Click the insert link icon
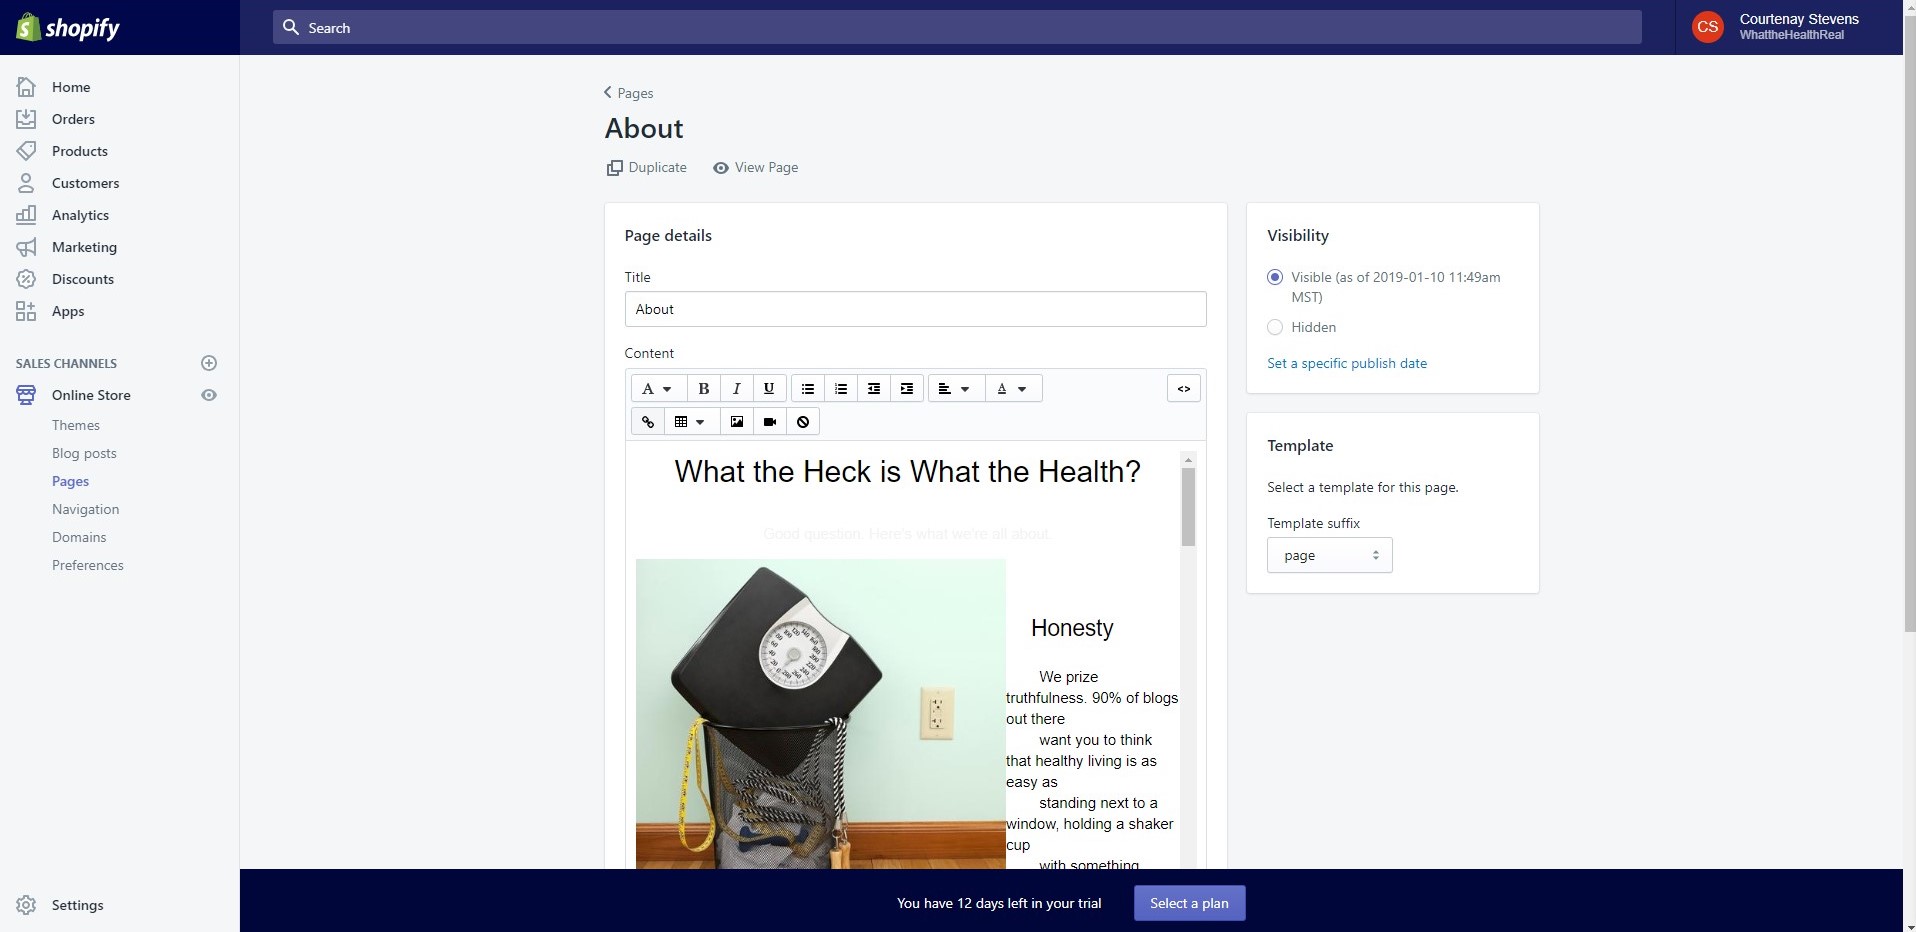 pyautogui.click(x=648, y=421)
